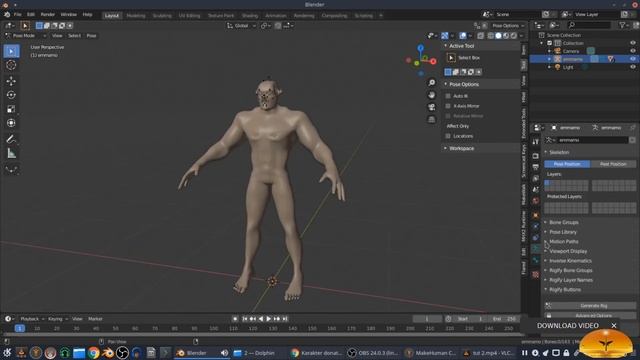Open the Window menu
The width and height of the screenshot is (640, 360).
pyautogui.click(x=69, y=15)
